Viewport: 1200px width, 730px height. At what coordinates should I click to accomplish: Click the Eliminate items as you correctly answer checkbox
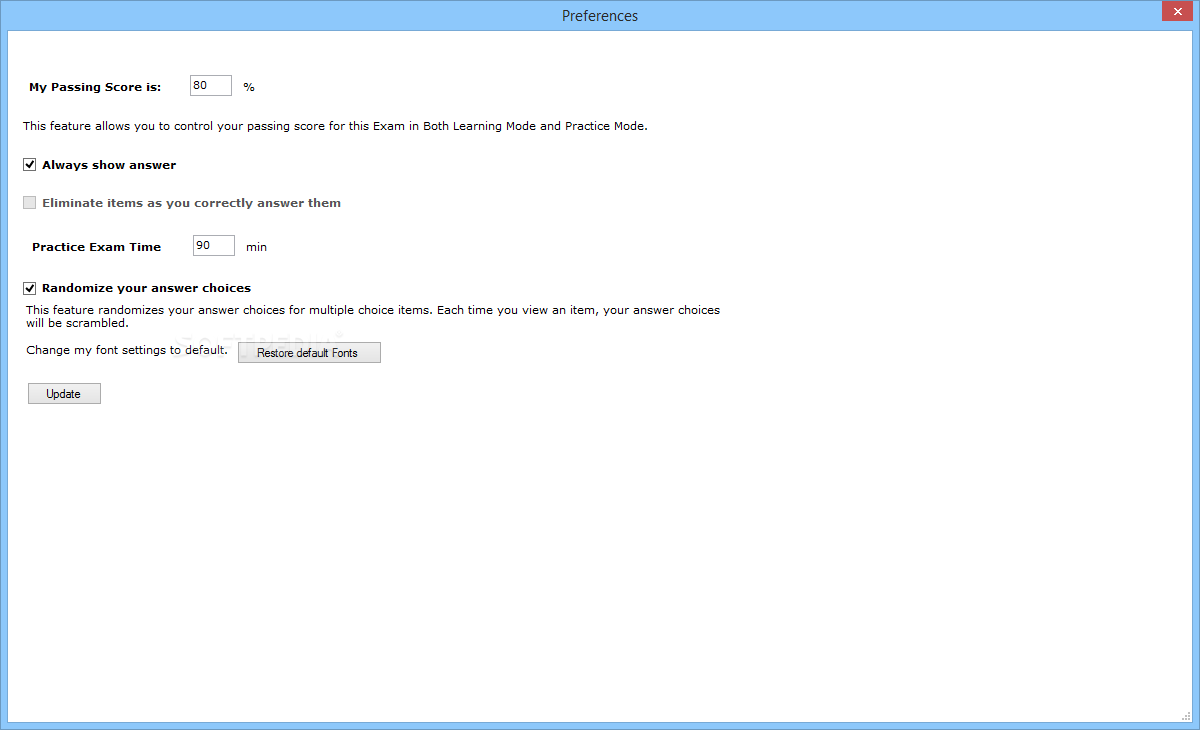(x=30, y=203)
